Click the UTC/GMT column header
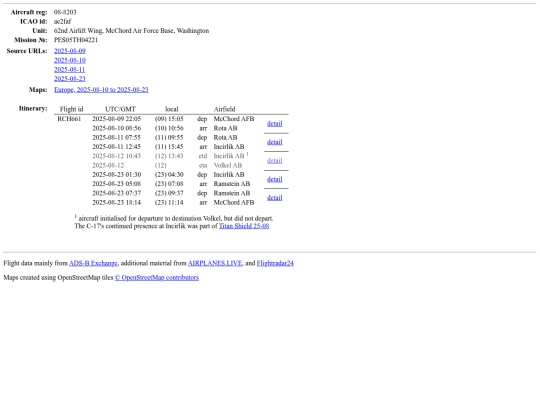Image resolution: width=540 pixels, height=405 pixels. click(121, 109)
